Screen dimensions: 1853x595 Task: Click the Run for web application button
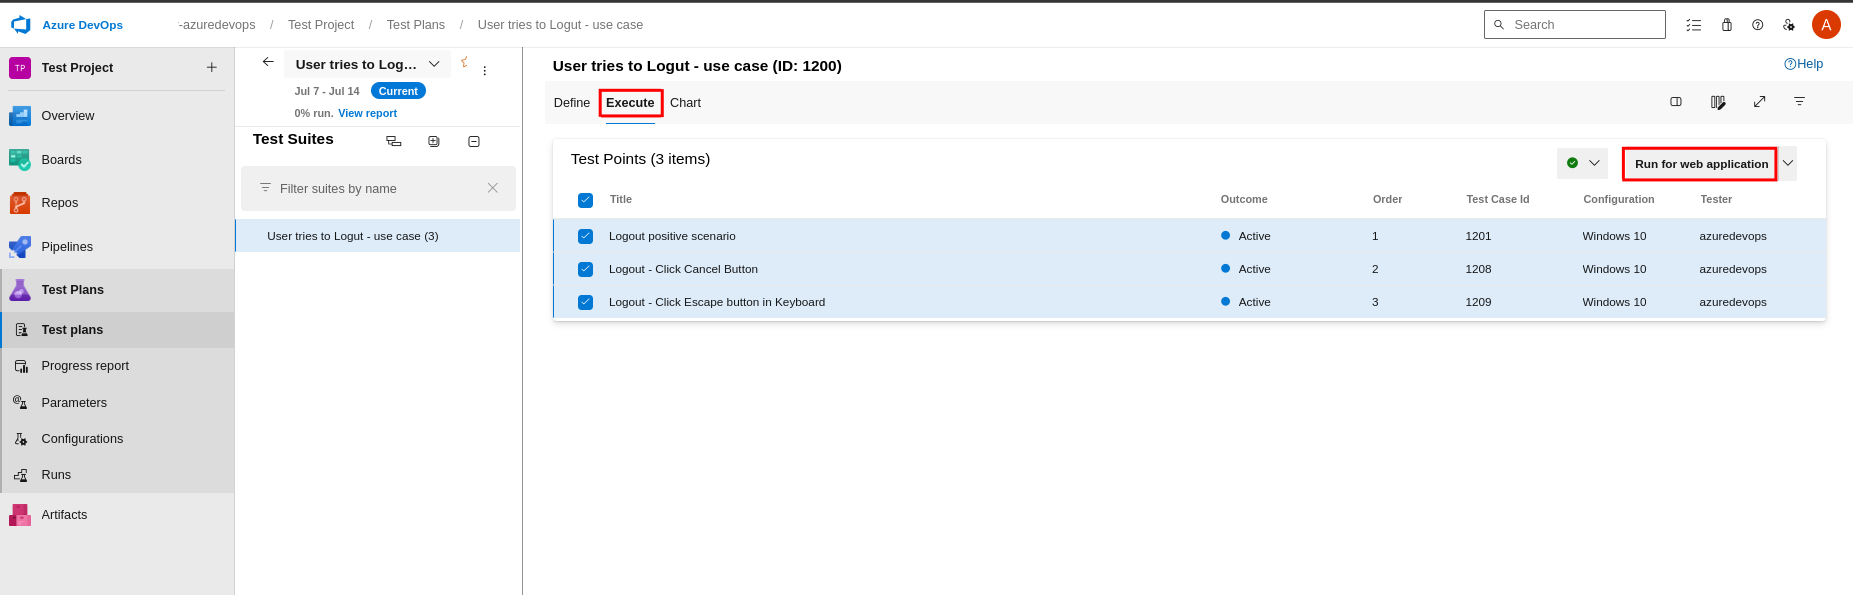click(1700, 164)
